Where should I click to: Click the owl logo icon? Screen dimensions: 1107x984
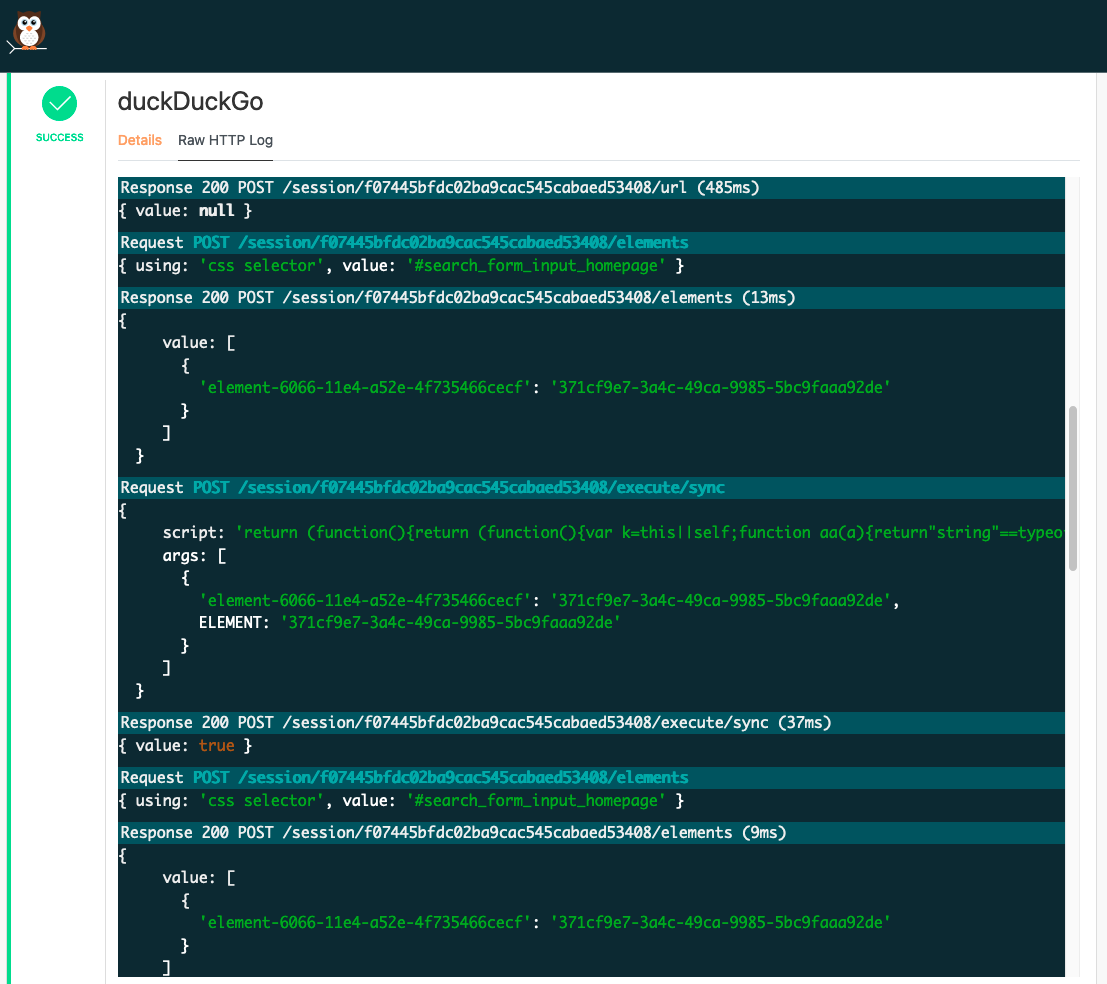(28, 33)
